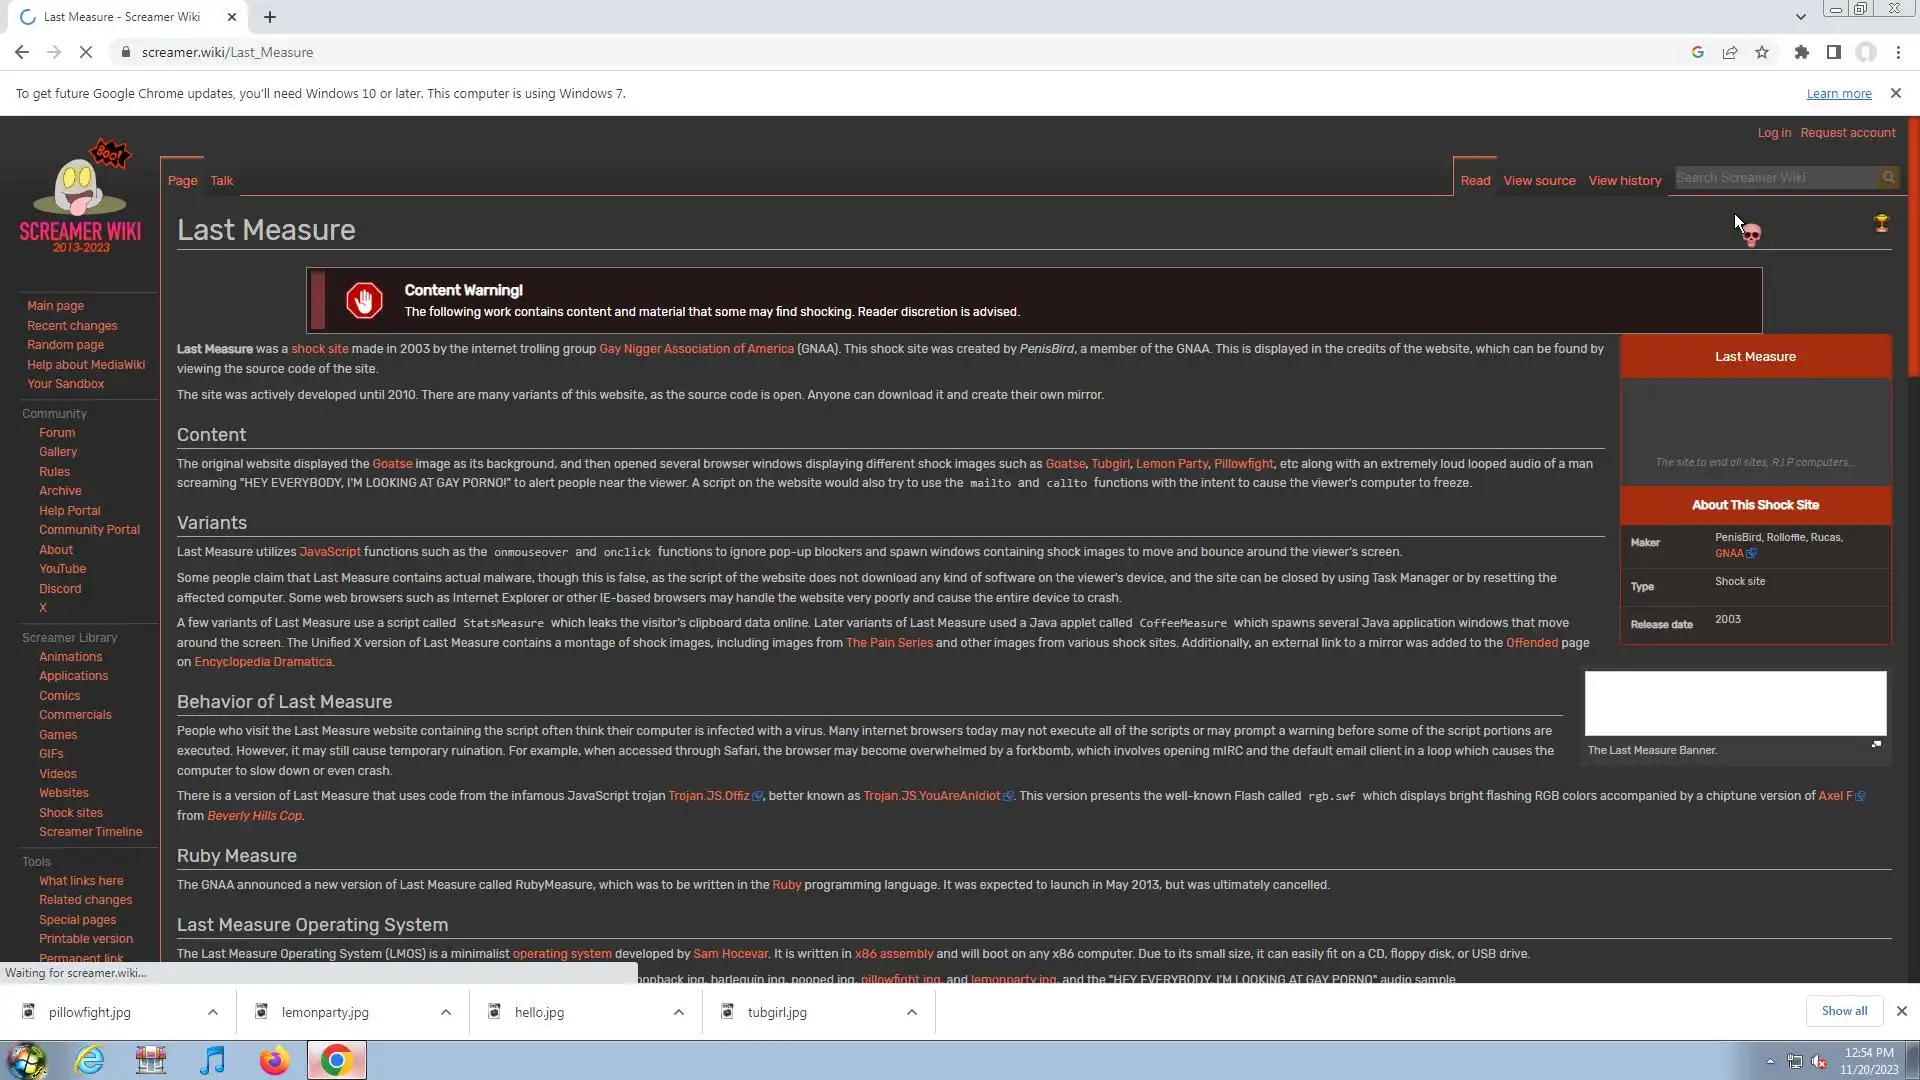This screenshot has width=1920, height=1080.
Task: Click the Request account link
Action: [1847, 133]
